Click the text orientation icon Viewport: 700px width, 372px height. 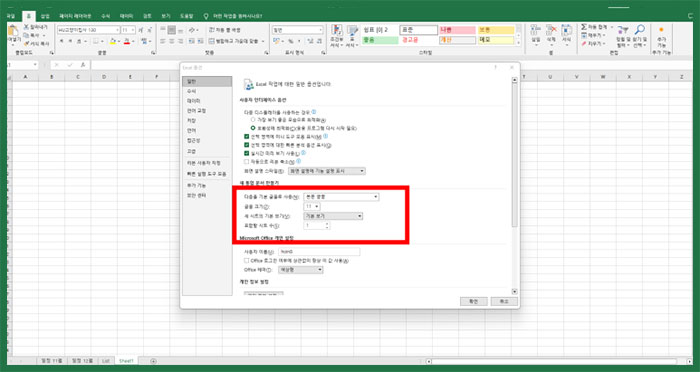[192, 30]
